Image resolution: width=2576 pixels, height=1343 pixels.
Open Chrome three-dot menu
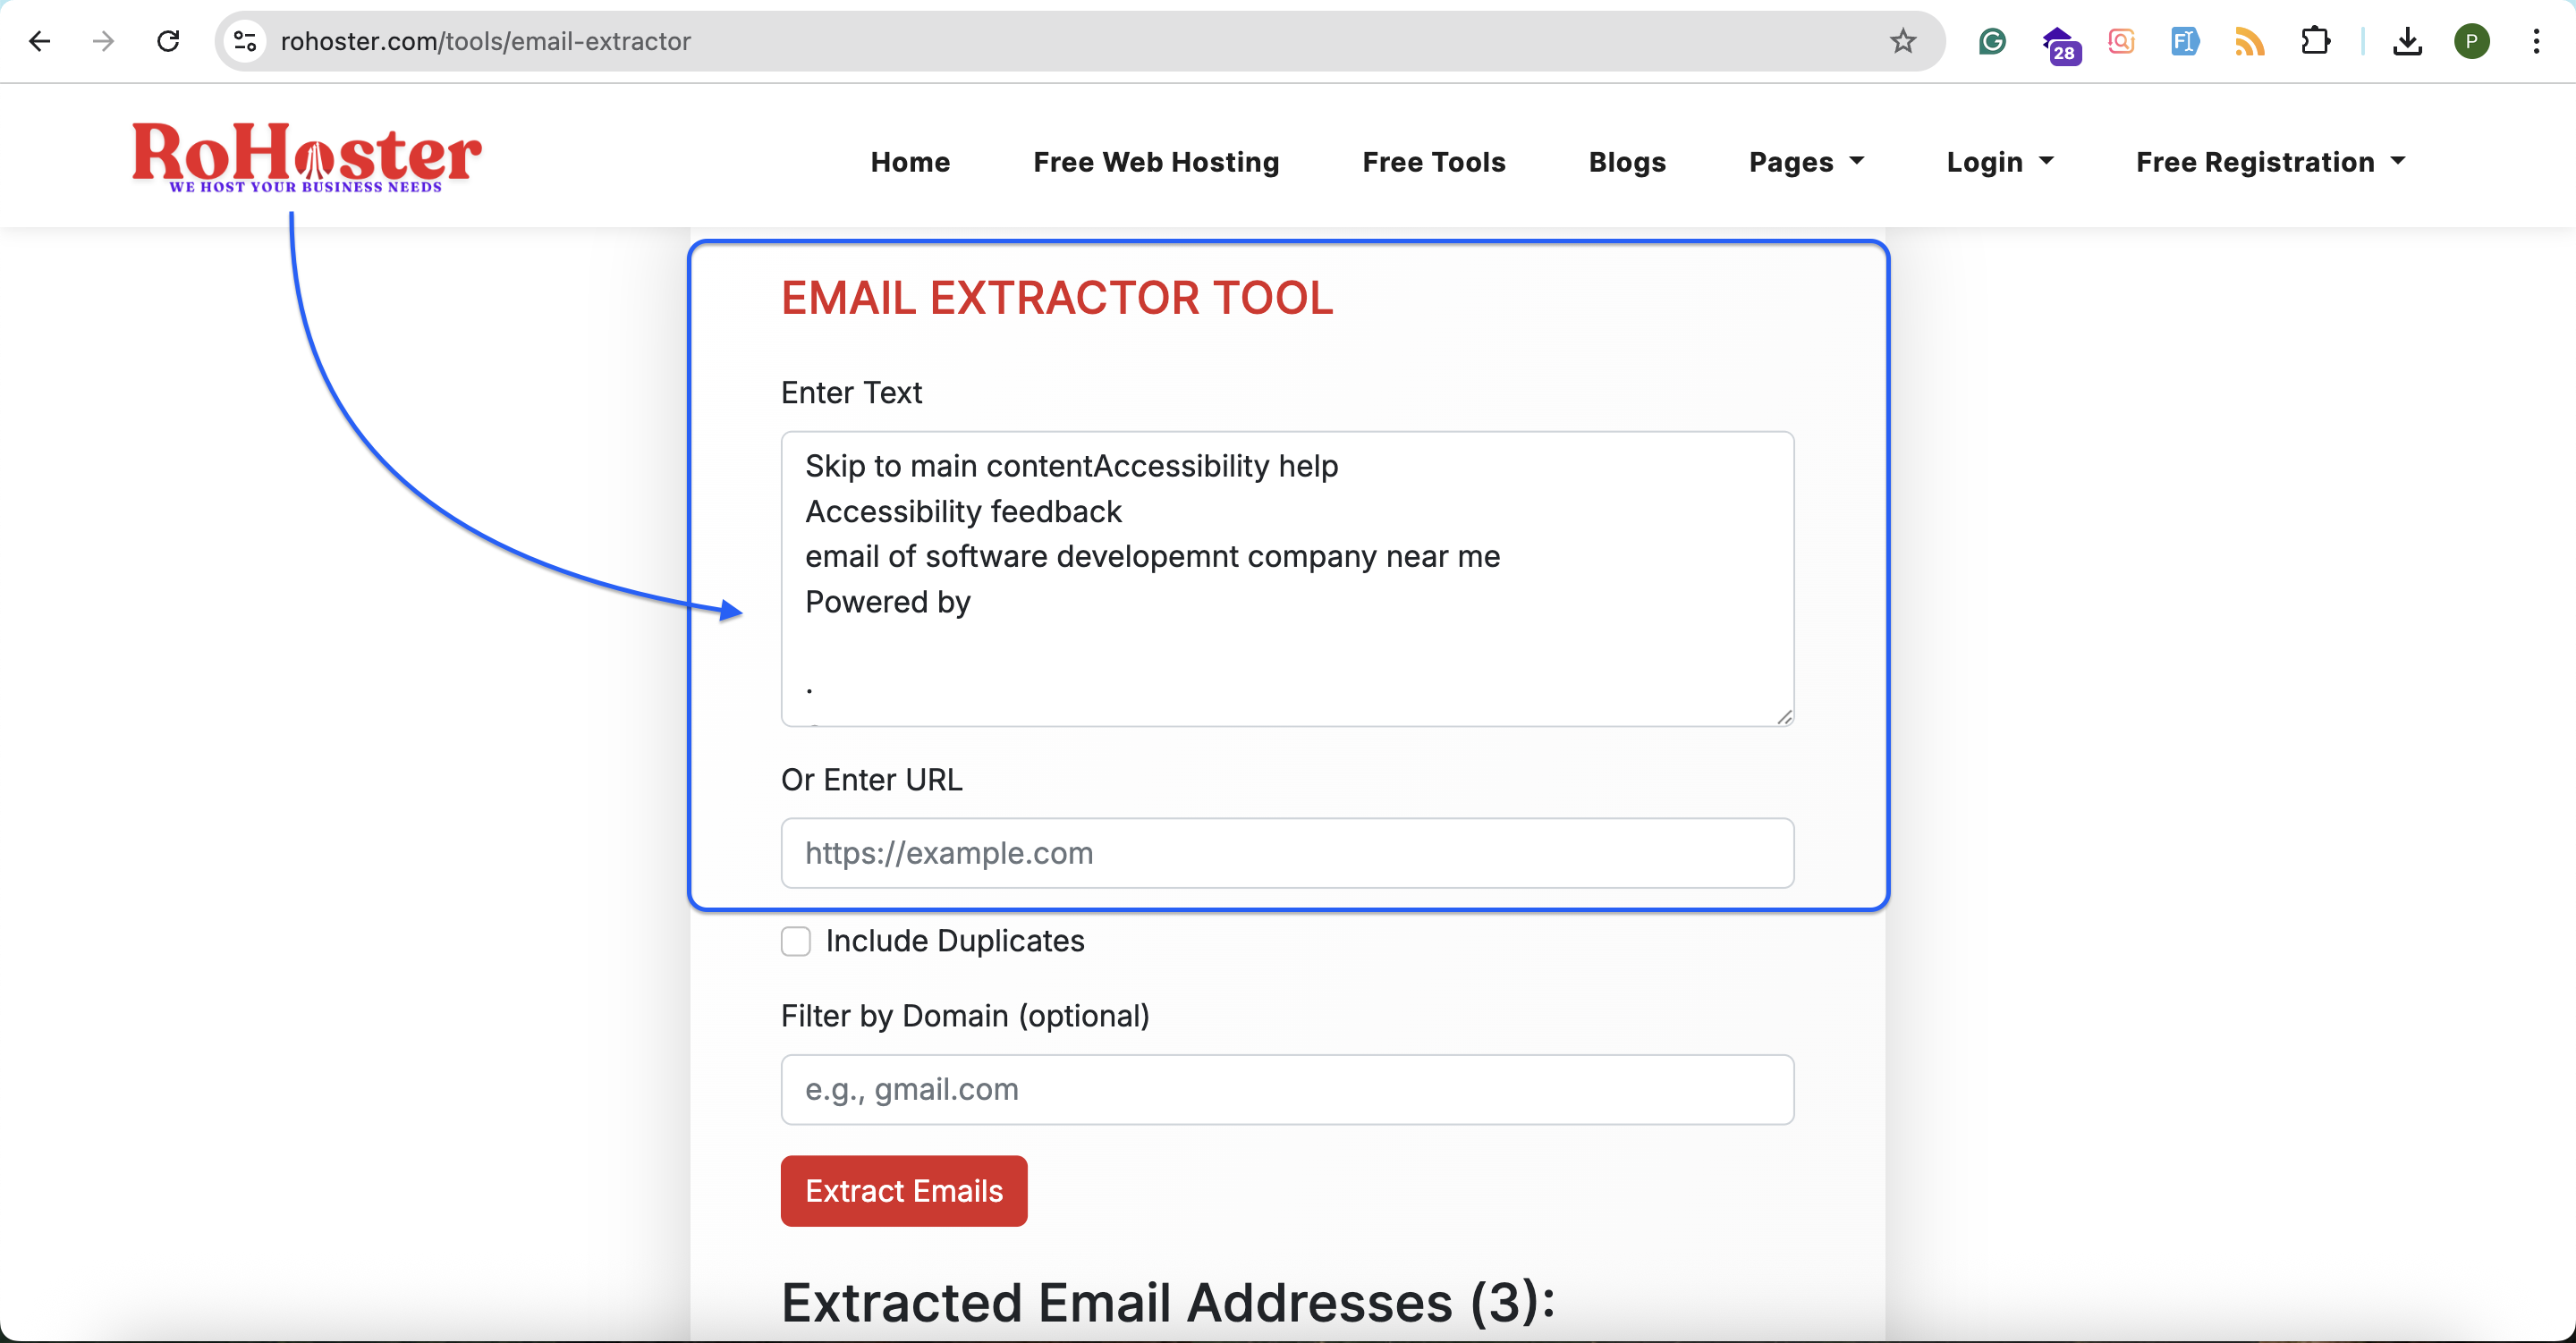[2536, 41]
